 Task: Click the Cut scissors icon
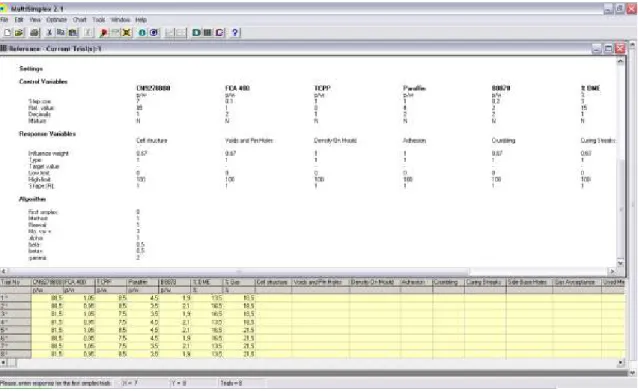pos(49,33)
